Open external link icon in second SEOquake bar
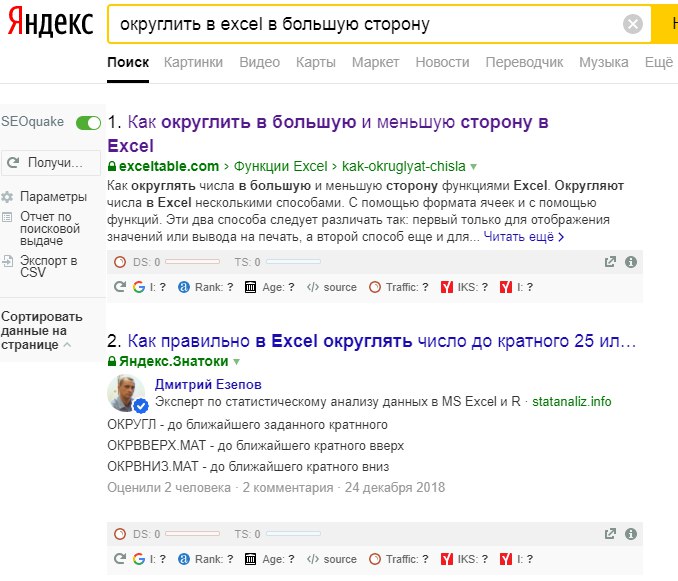 [x=610, y=534]
